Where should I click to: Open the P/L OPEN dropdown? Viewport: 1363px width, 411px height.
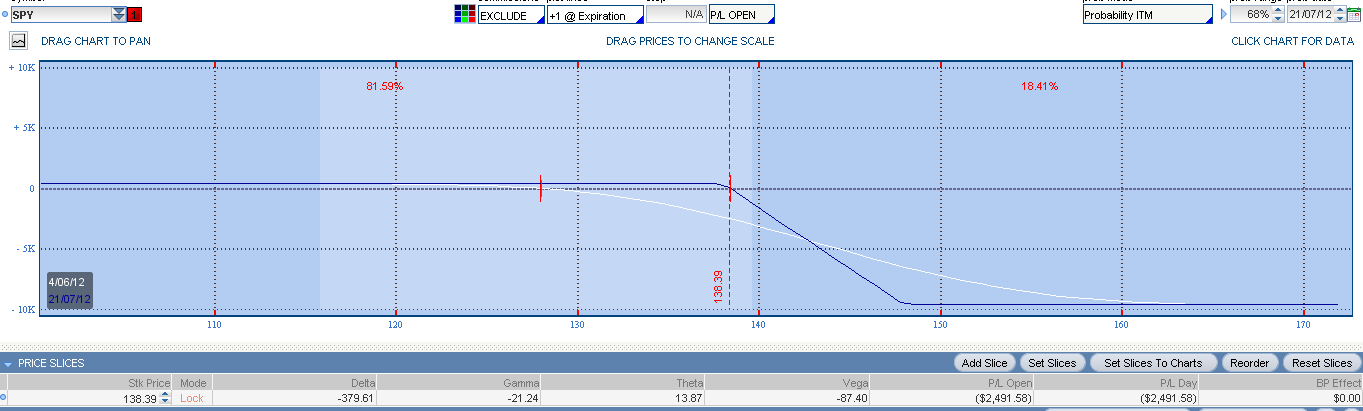click(741, 15)
